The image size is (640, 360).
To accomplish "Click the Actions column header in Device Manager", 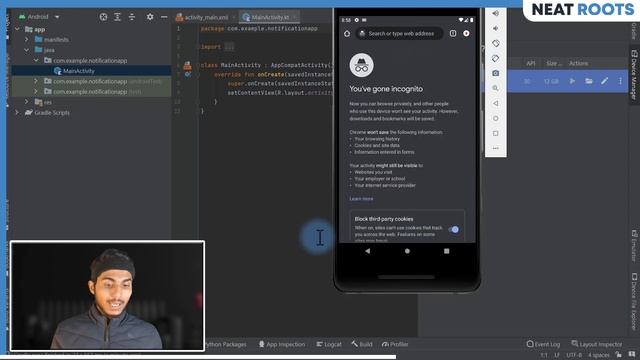I will [x=578, y=63].
